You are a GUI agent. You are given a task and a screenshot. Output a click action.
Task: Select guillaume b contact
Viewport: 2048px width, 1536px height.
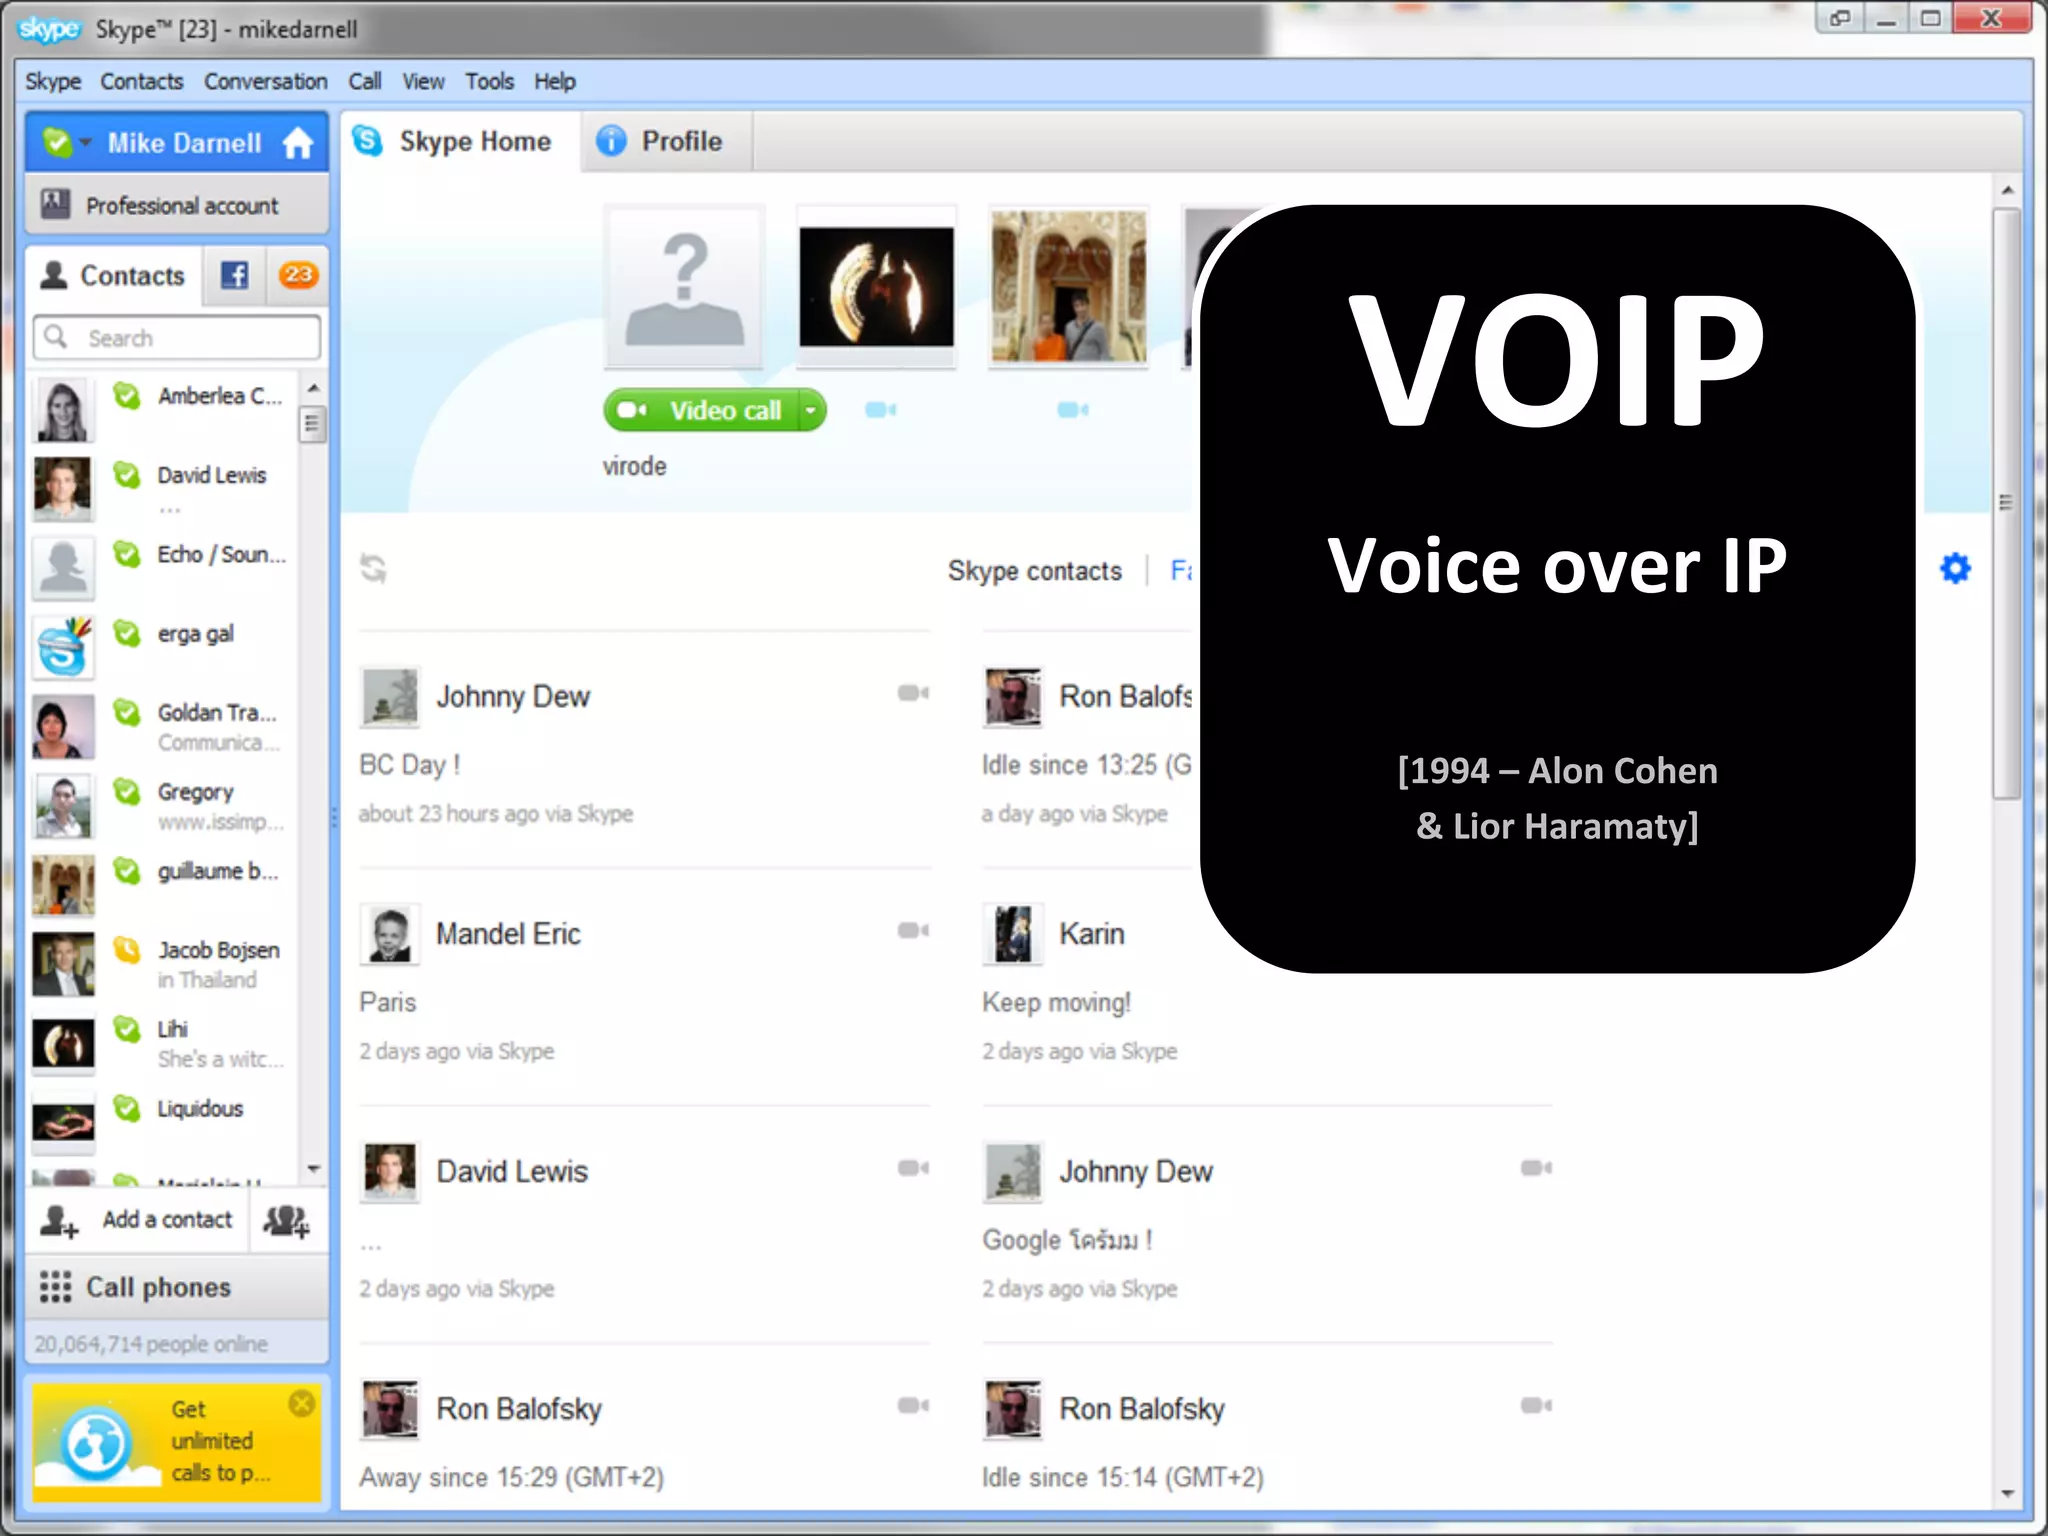coord(163,884)
